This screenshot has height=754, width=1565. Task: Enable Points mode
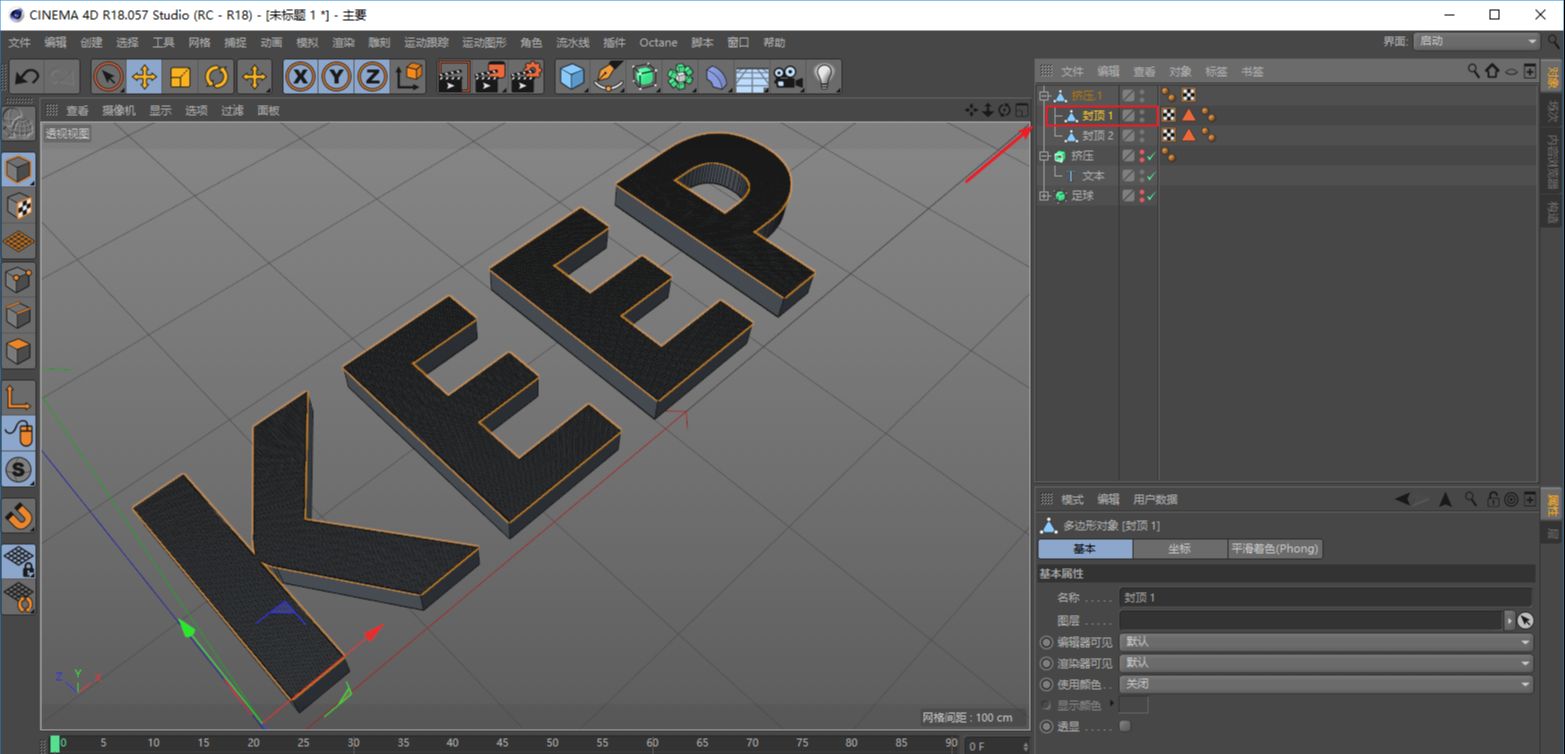18,279
